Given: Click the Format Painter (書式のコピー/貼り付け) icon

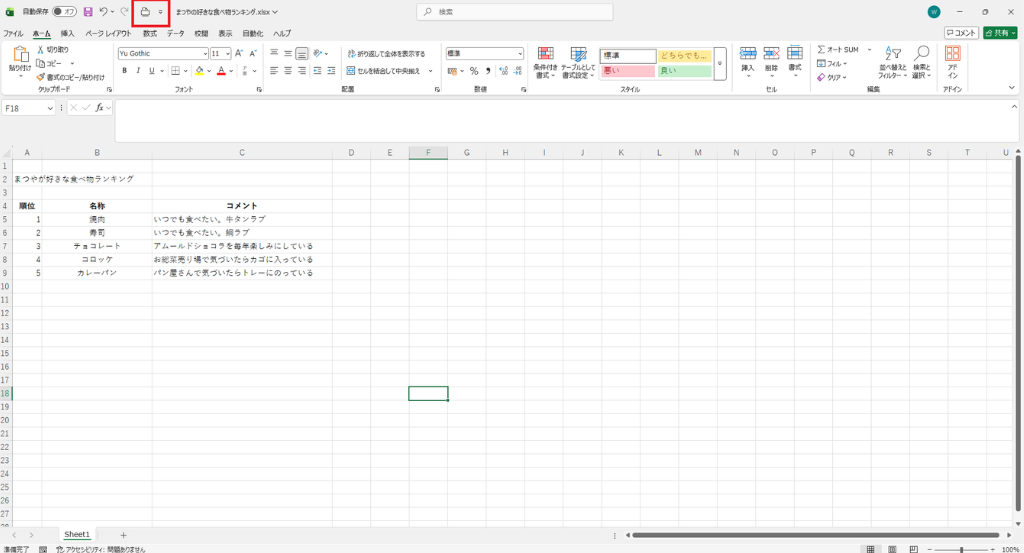Looking at the screenshot, I should pyautogui.click(x=40, y=77).
